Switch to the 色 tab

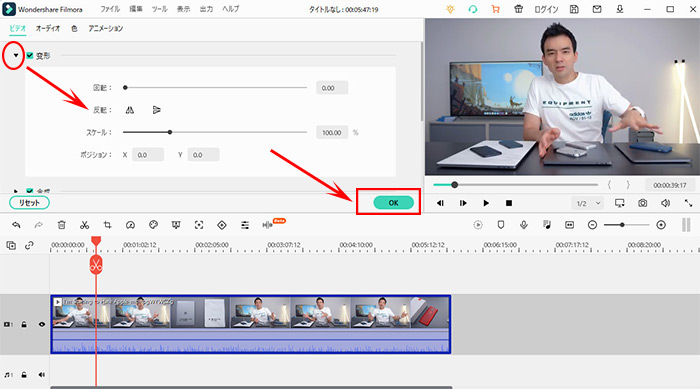coord(74,28)
